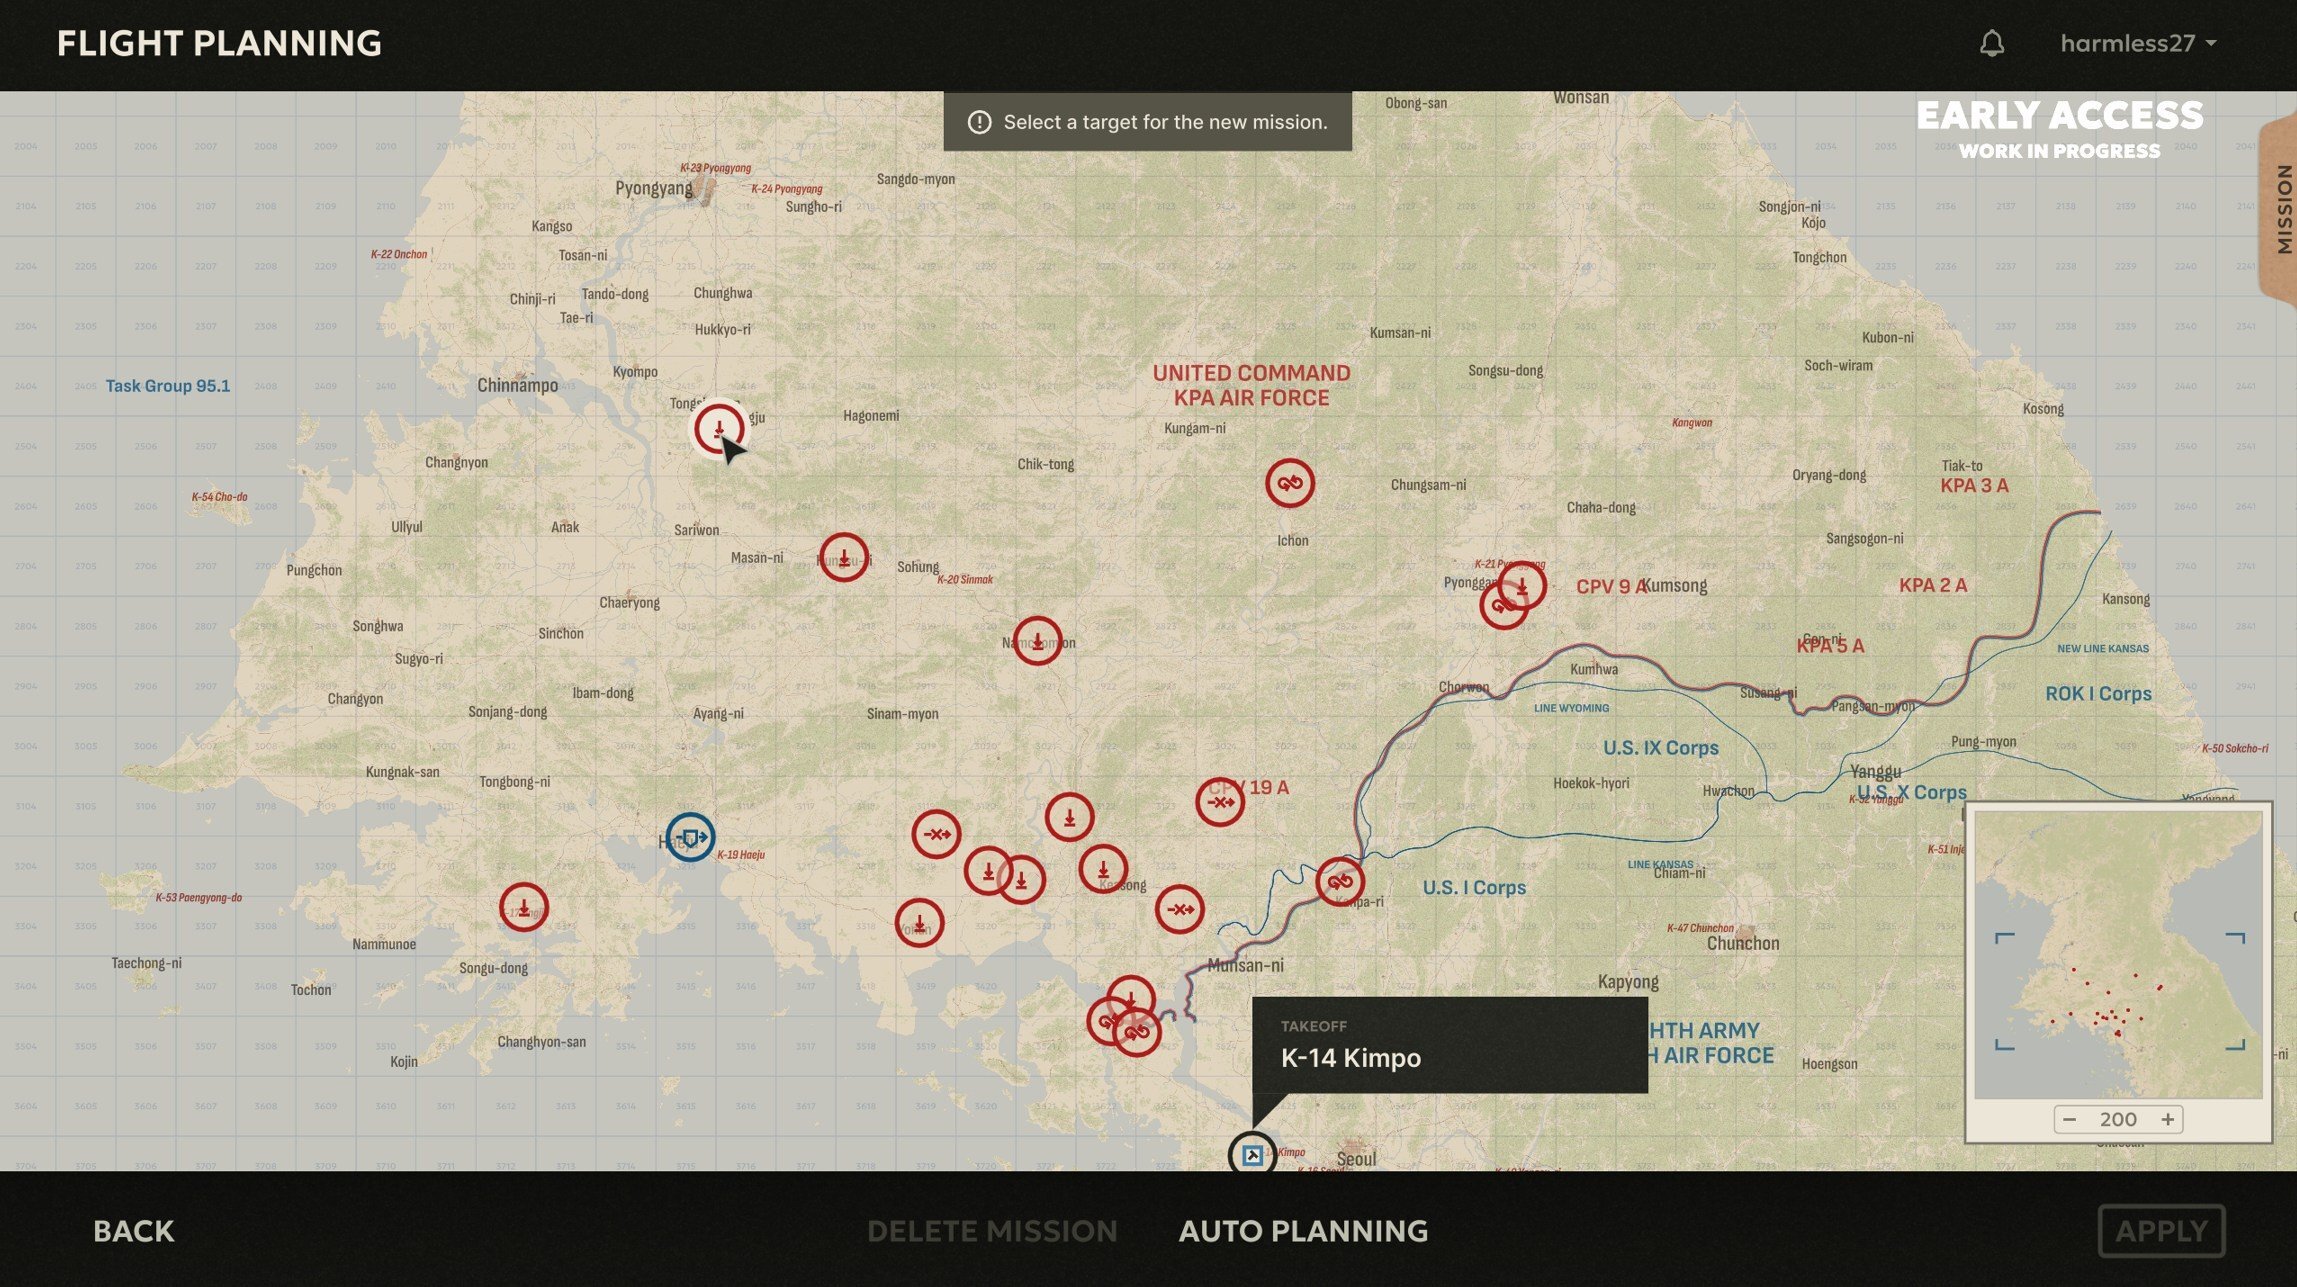Viewport: 2297px width, 1287px height.
Task: Click the Chunchon city label
Action: coord(1743,943)
